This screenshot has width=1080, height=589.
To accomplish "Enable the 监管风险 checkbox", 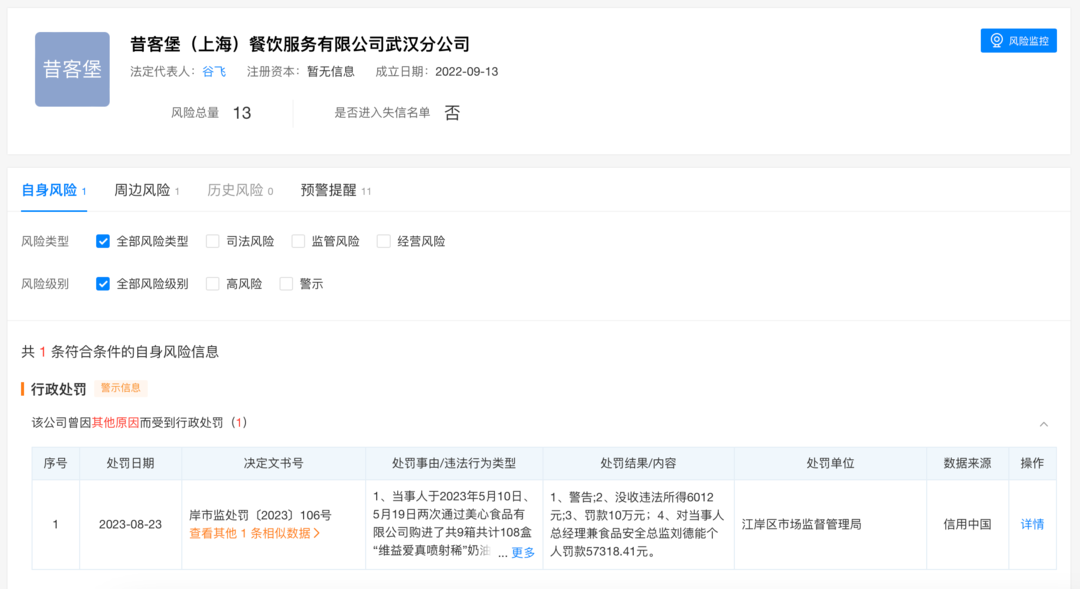I will (298, 241).
